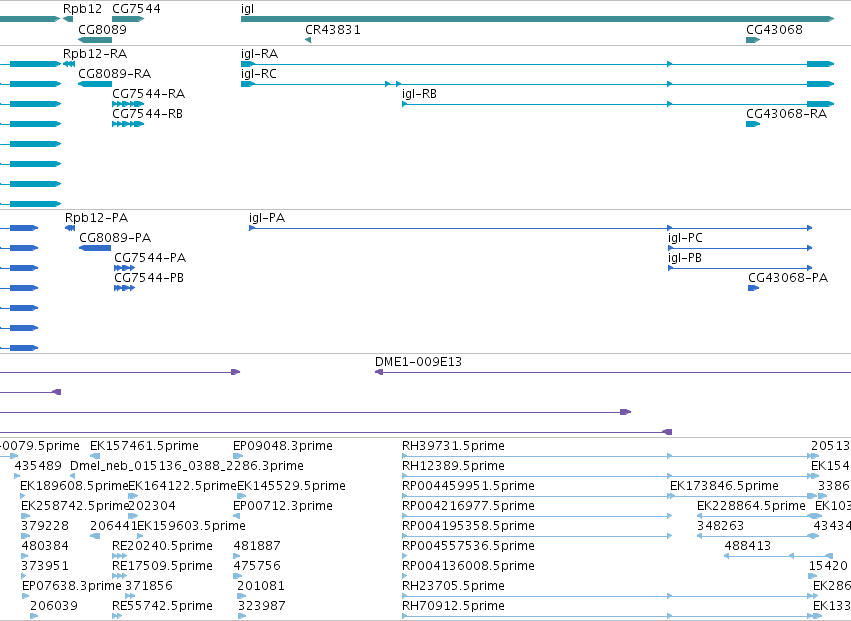Select the EK157461.5prime EST label

(144, 446)
